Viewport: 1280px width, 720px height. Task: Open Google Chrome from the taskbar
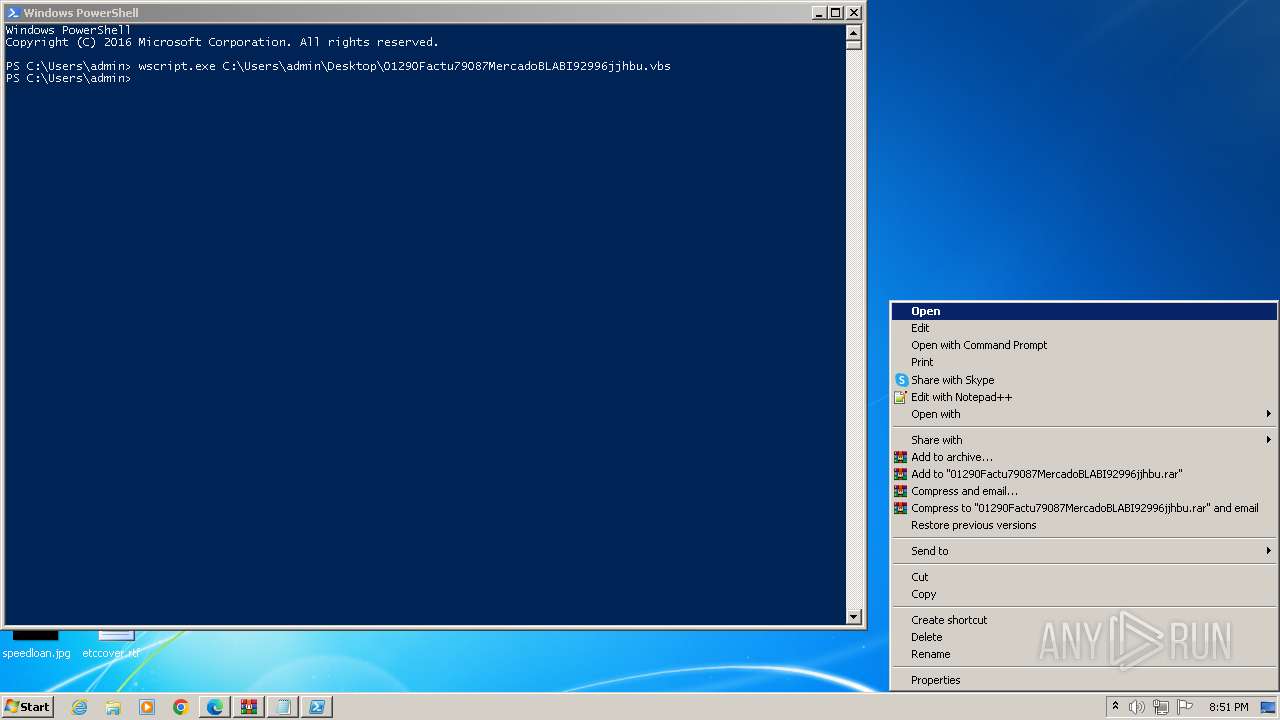[181, 707]
